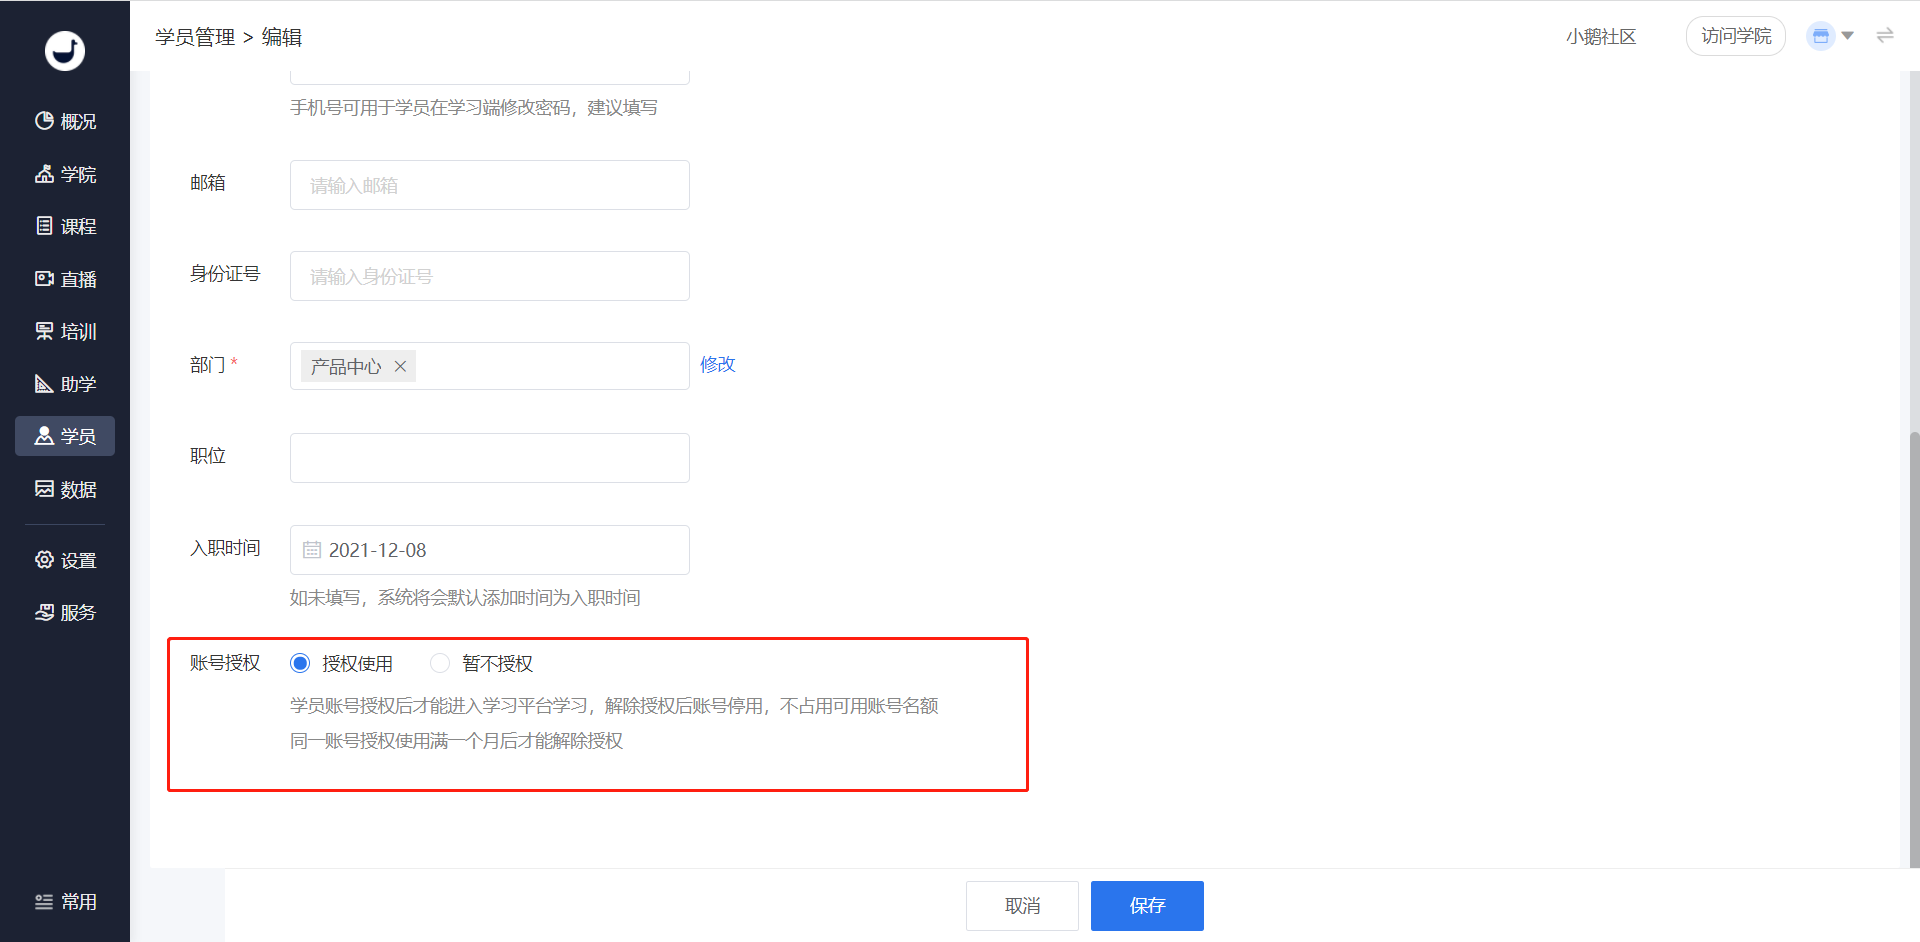Screen dimensions: 1920x942
Task: Click the 学院 sidebar icon
Action: [44, 174]
